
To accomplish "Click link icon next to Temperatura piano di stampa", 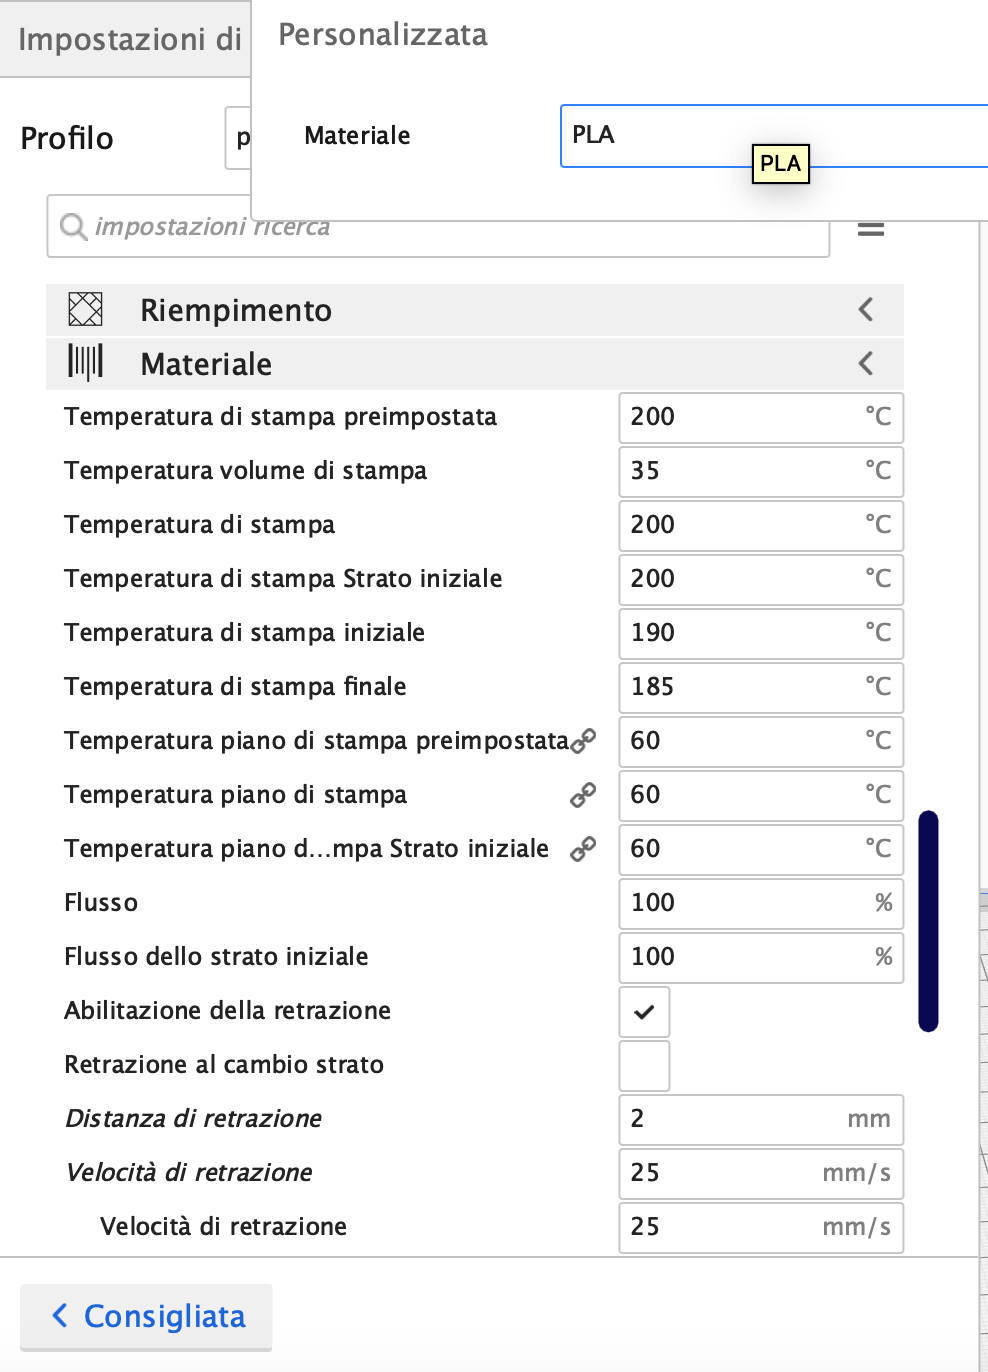I will click(583, 795).
